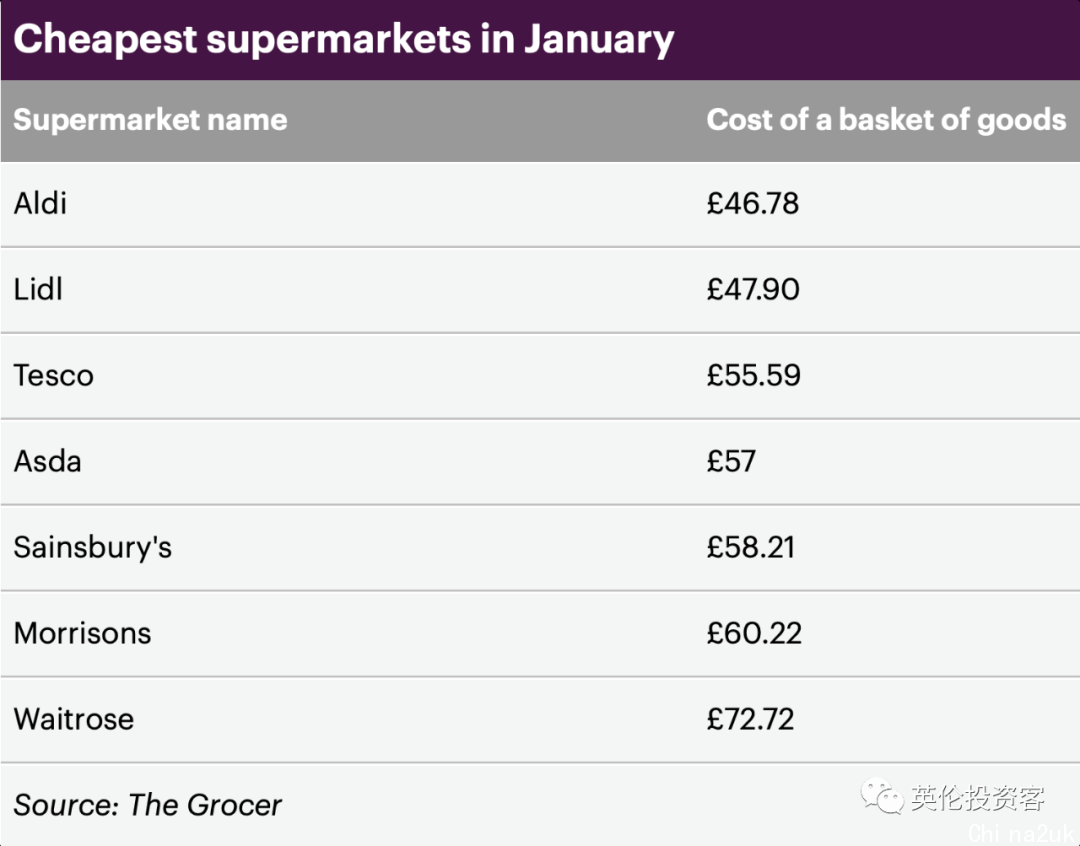Click the Aldi price £46.78
Image resolution: width=1080 pixels, height=846 pixels.
click(753, 203)
